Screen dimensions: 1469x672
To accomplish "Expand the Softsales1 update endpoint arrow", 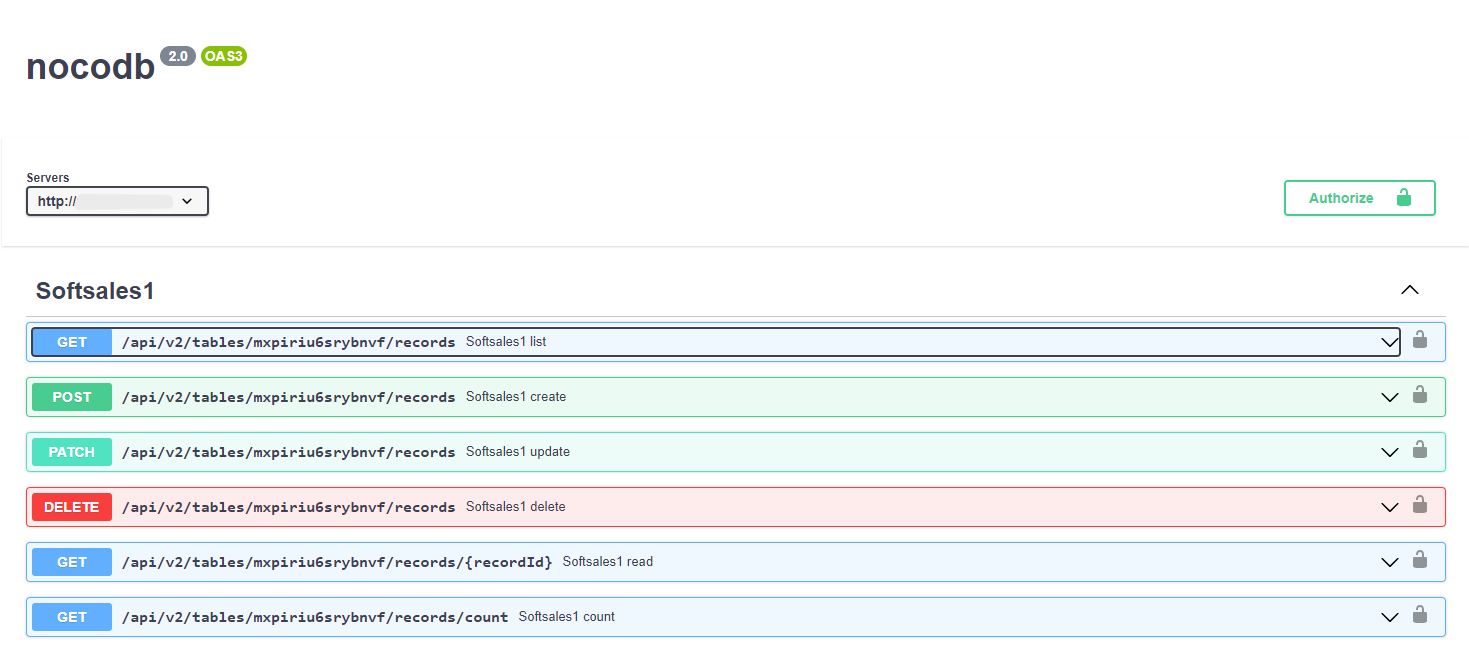I will (1389, 452).
